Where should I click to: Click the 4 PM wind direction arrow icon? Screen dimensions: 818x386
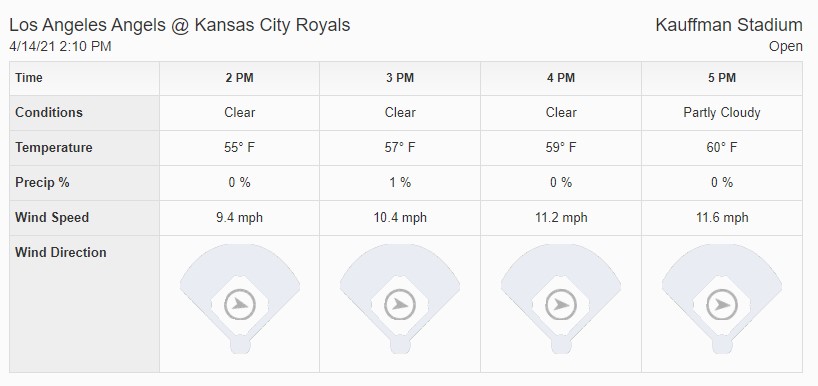click(x=561, y=305)
